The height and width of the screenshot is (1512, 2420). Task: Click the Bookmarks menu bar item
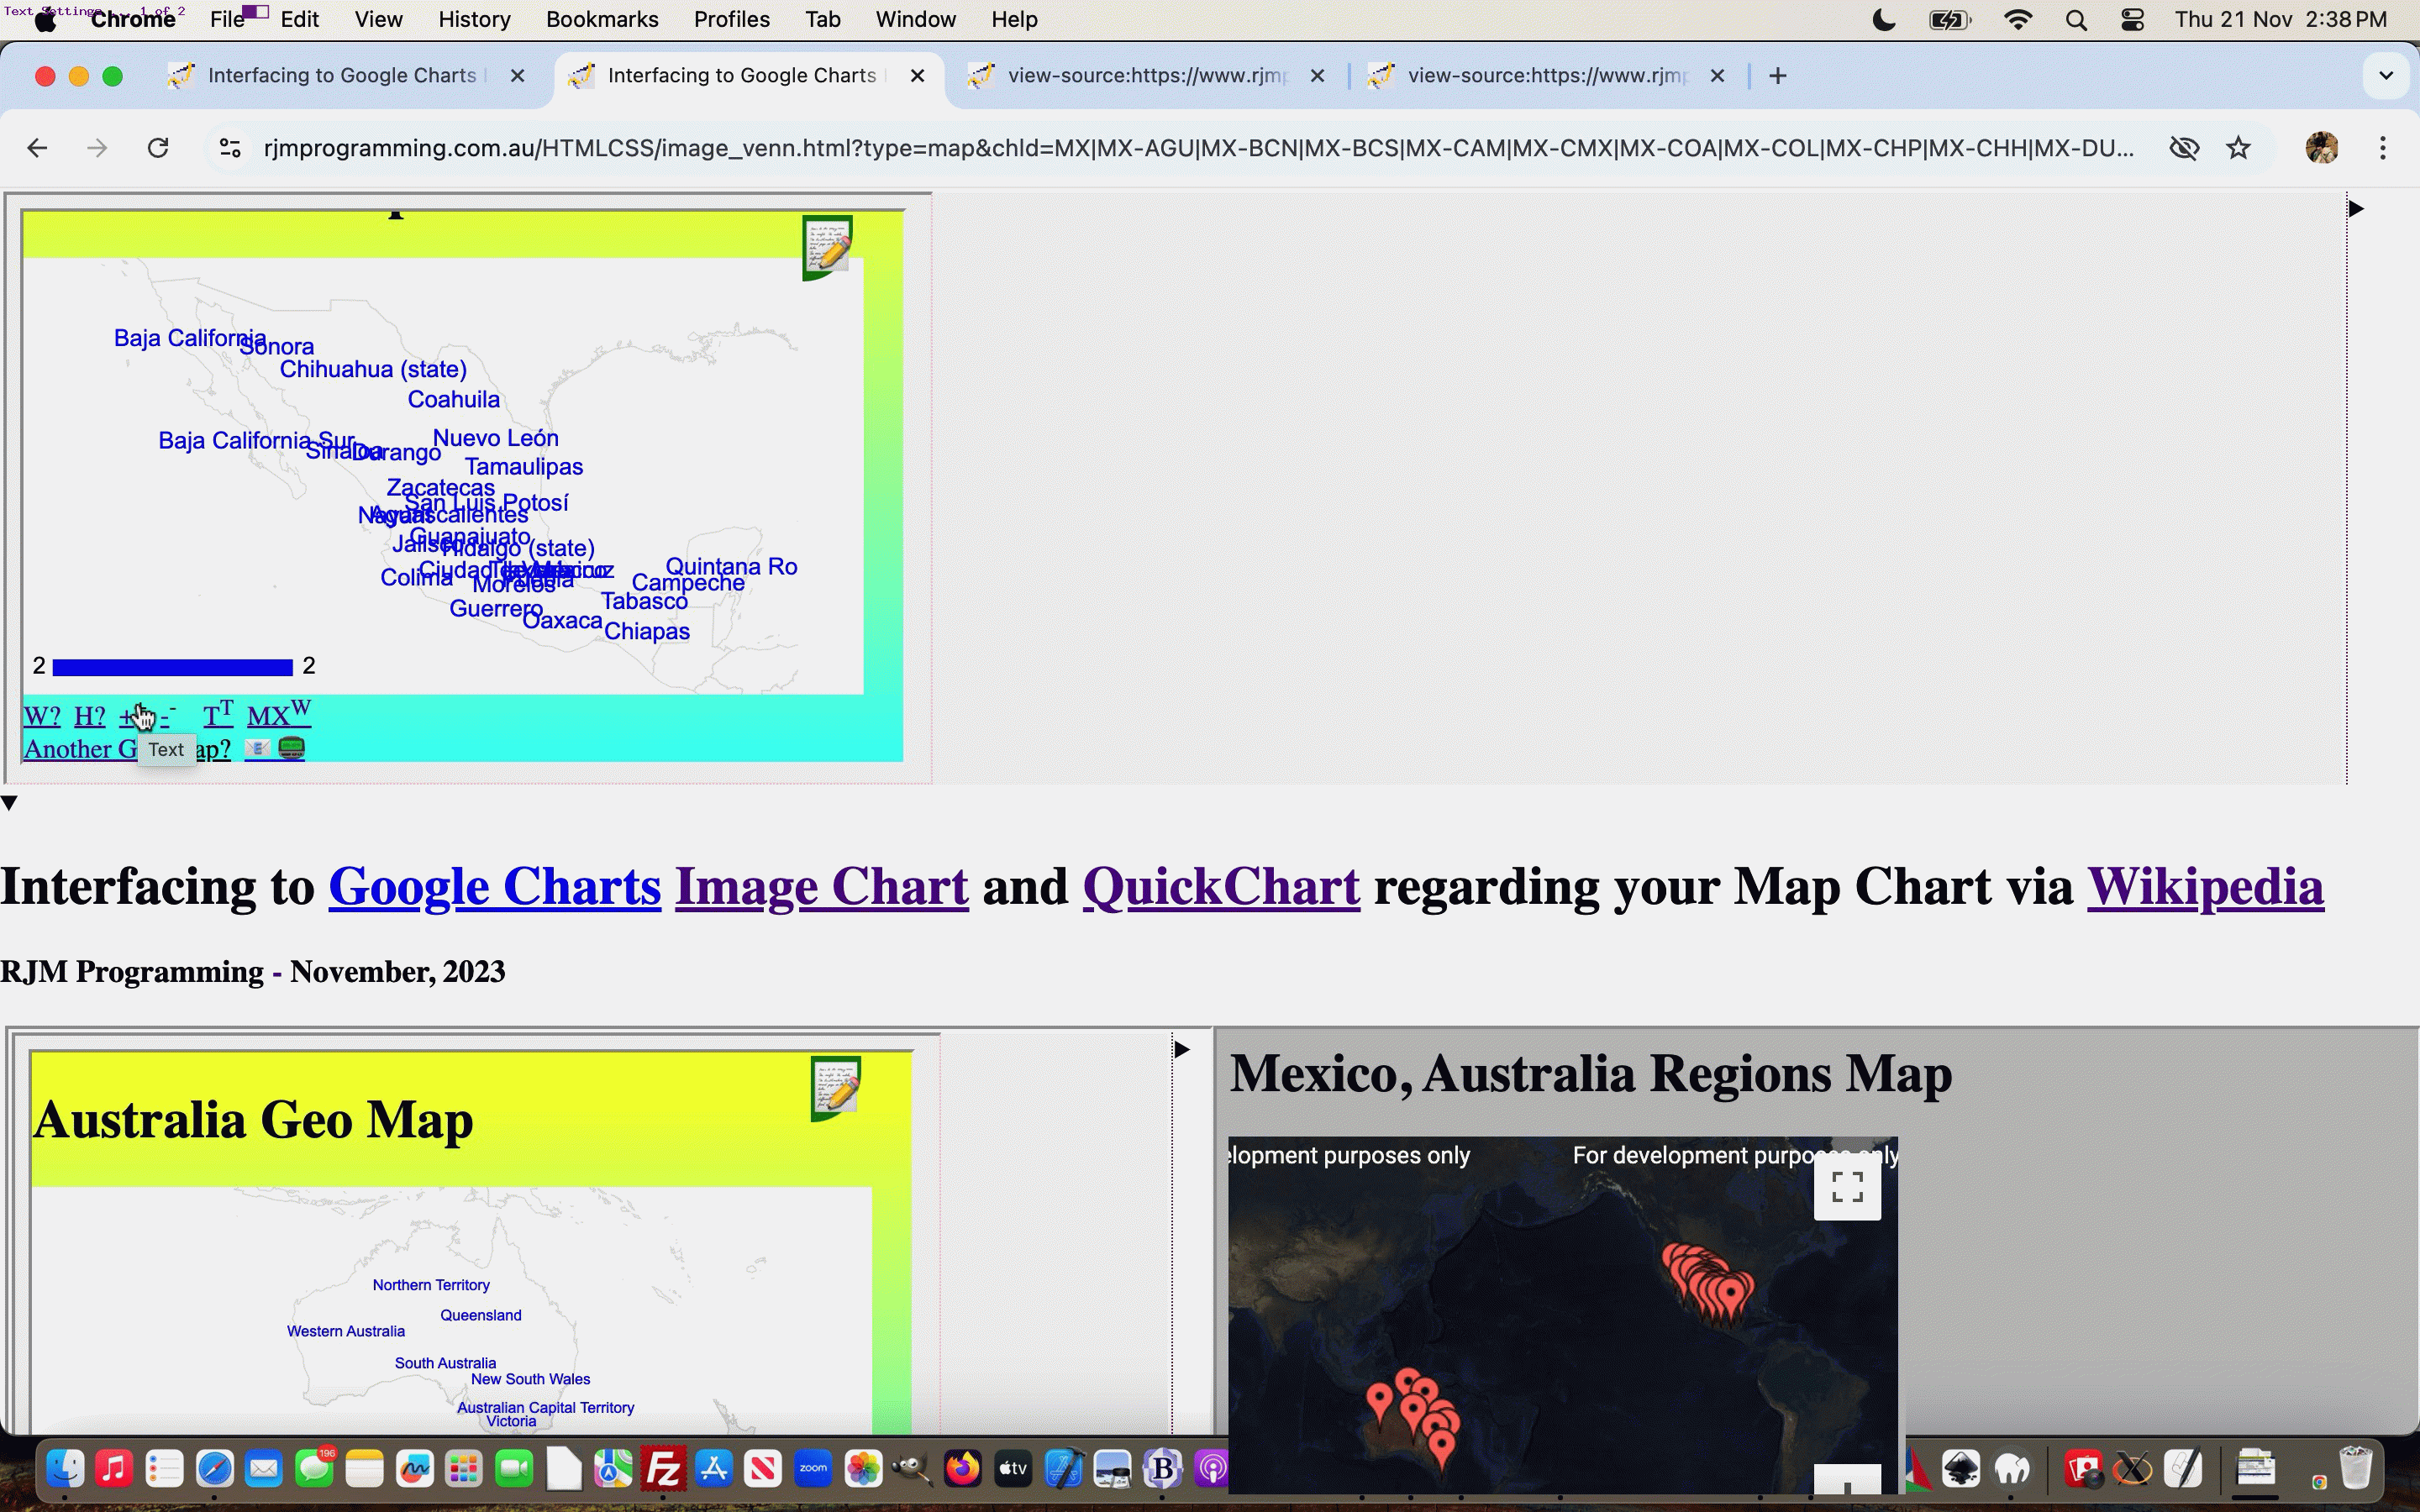point(602,19)
